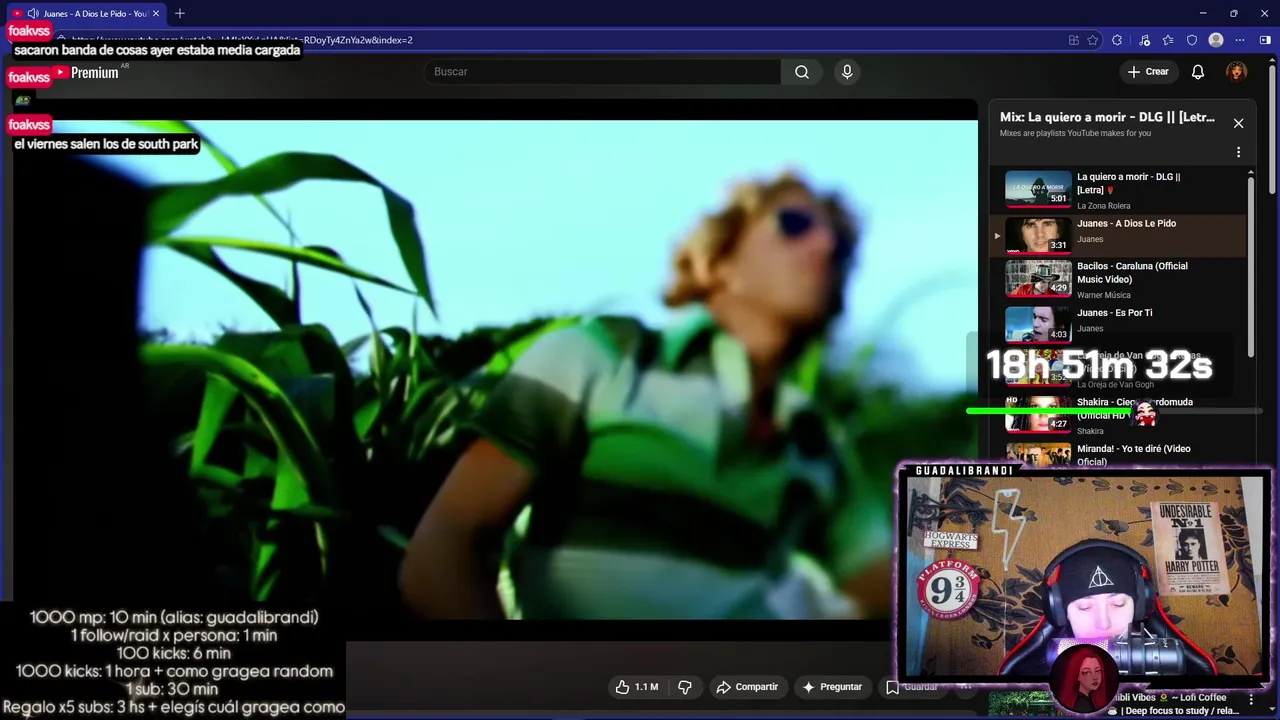Play La quiero a morir - DLG thumbnail

click(1038, 188)
